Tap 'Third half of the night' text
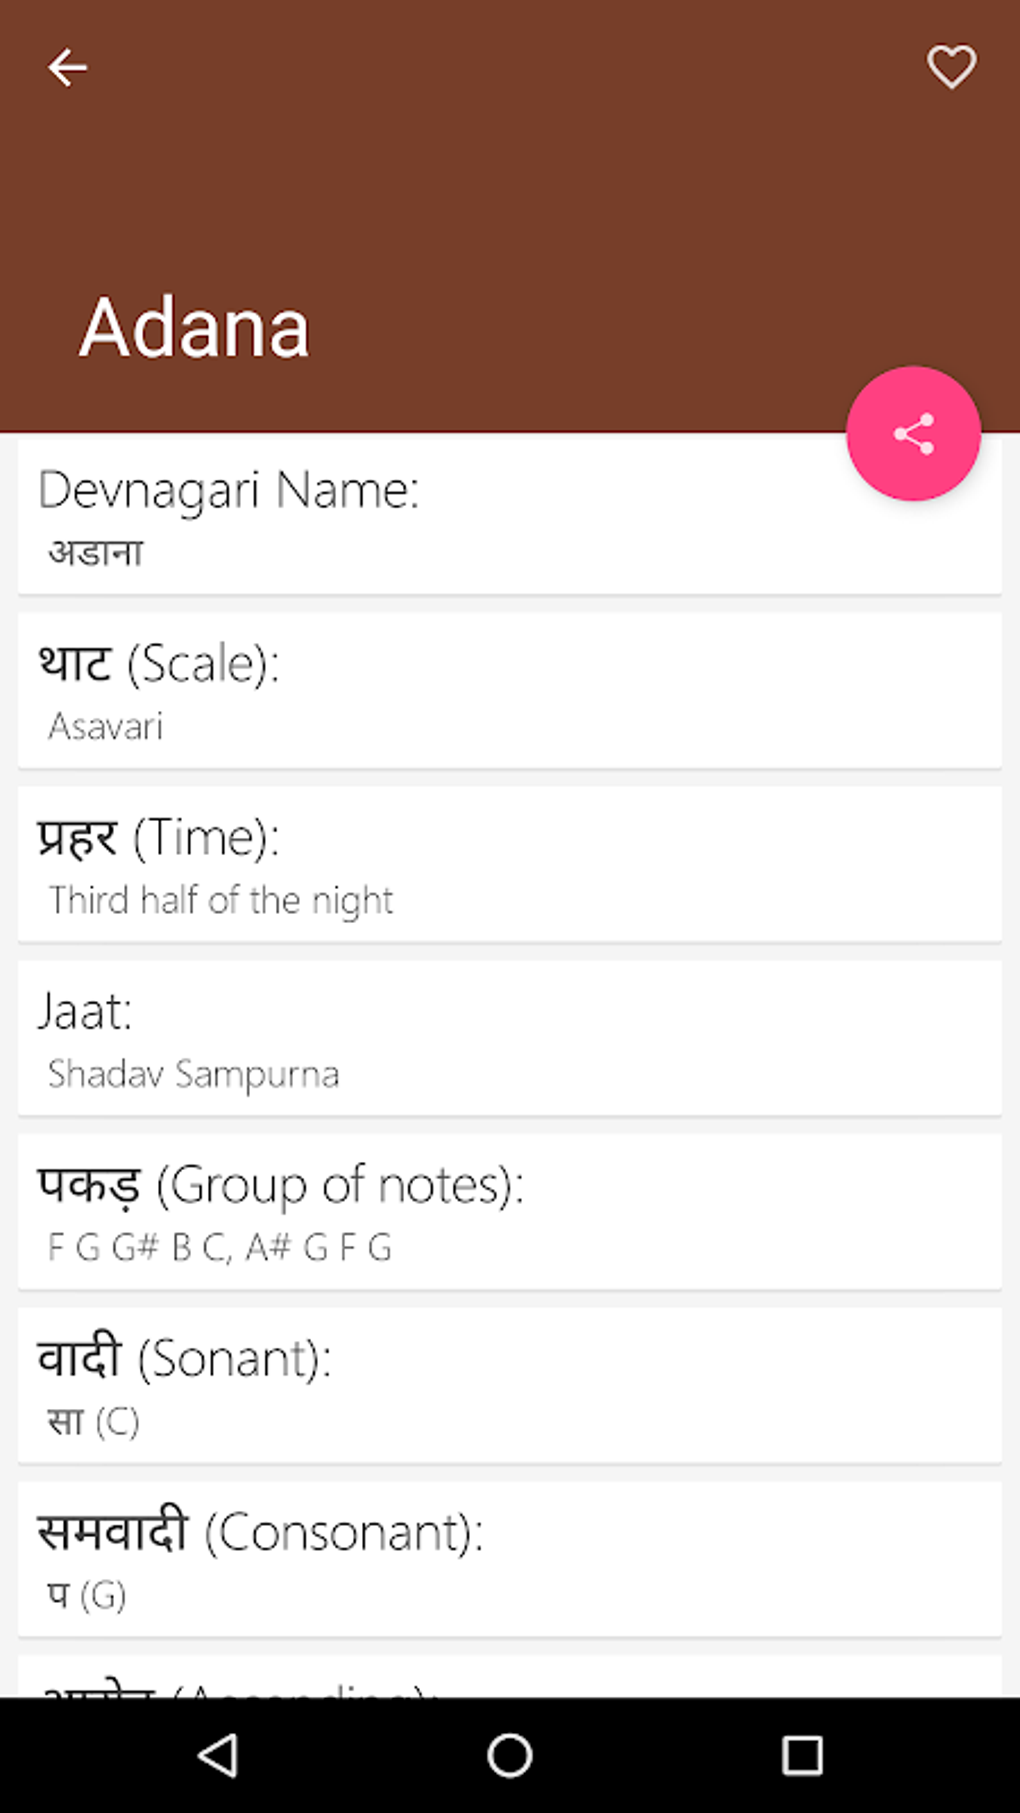 (221, 901)
